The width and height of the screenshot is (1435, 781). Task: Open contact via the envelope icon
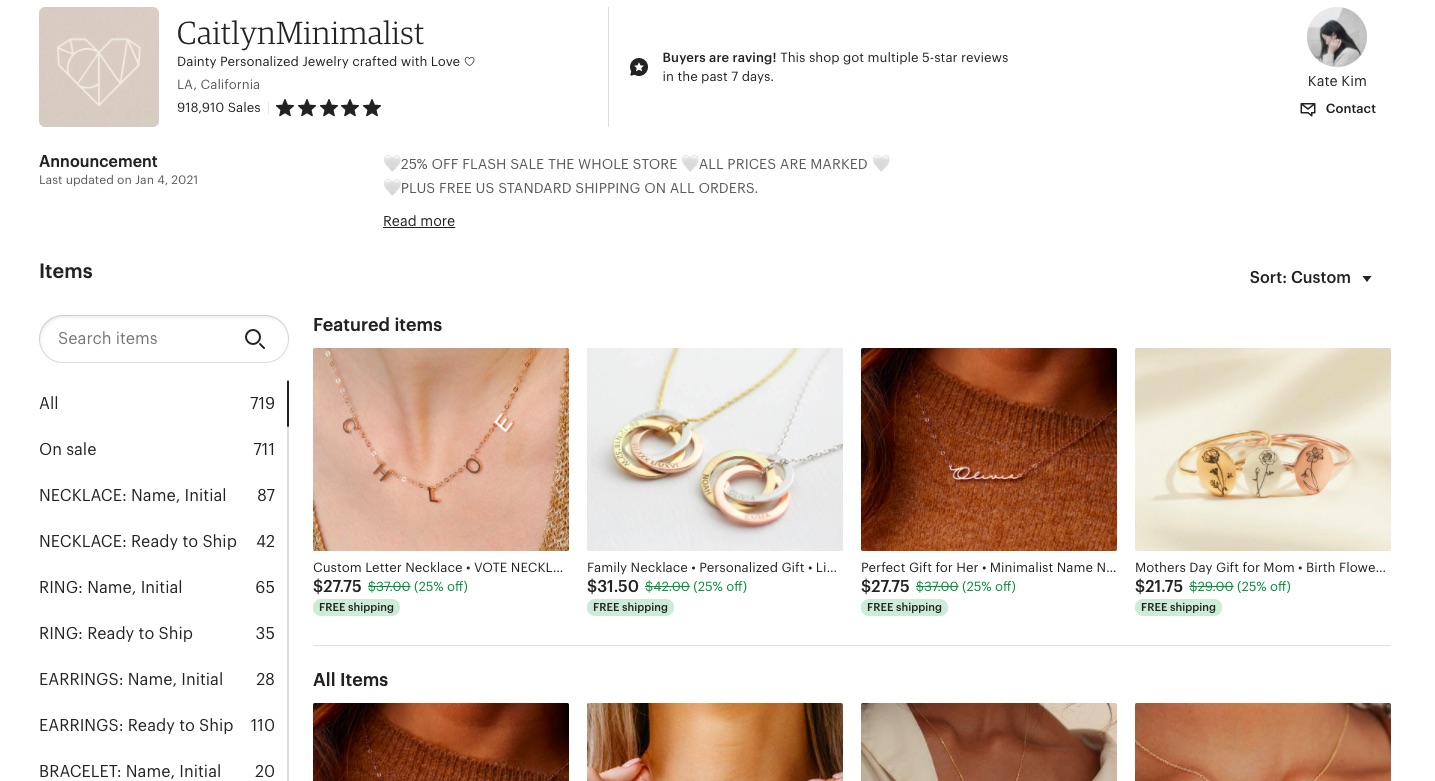[1308, 109]
